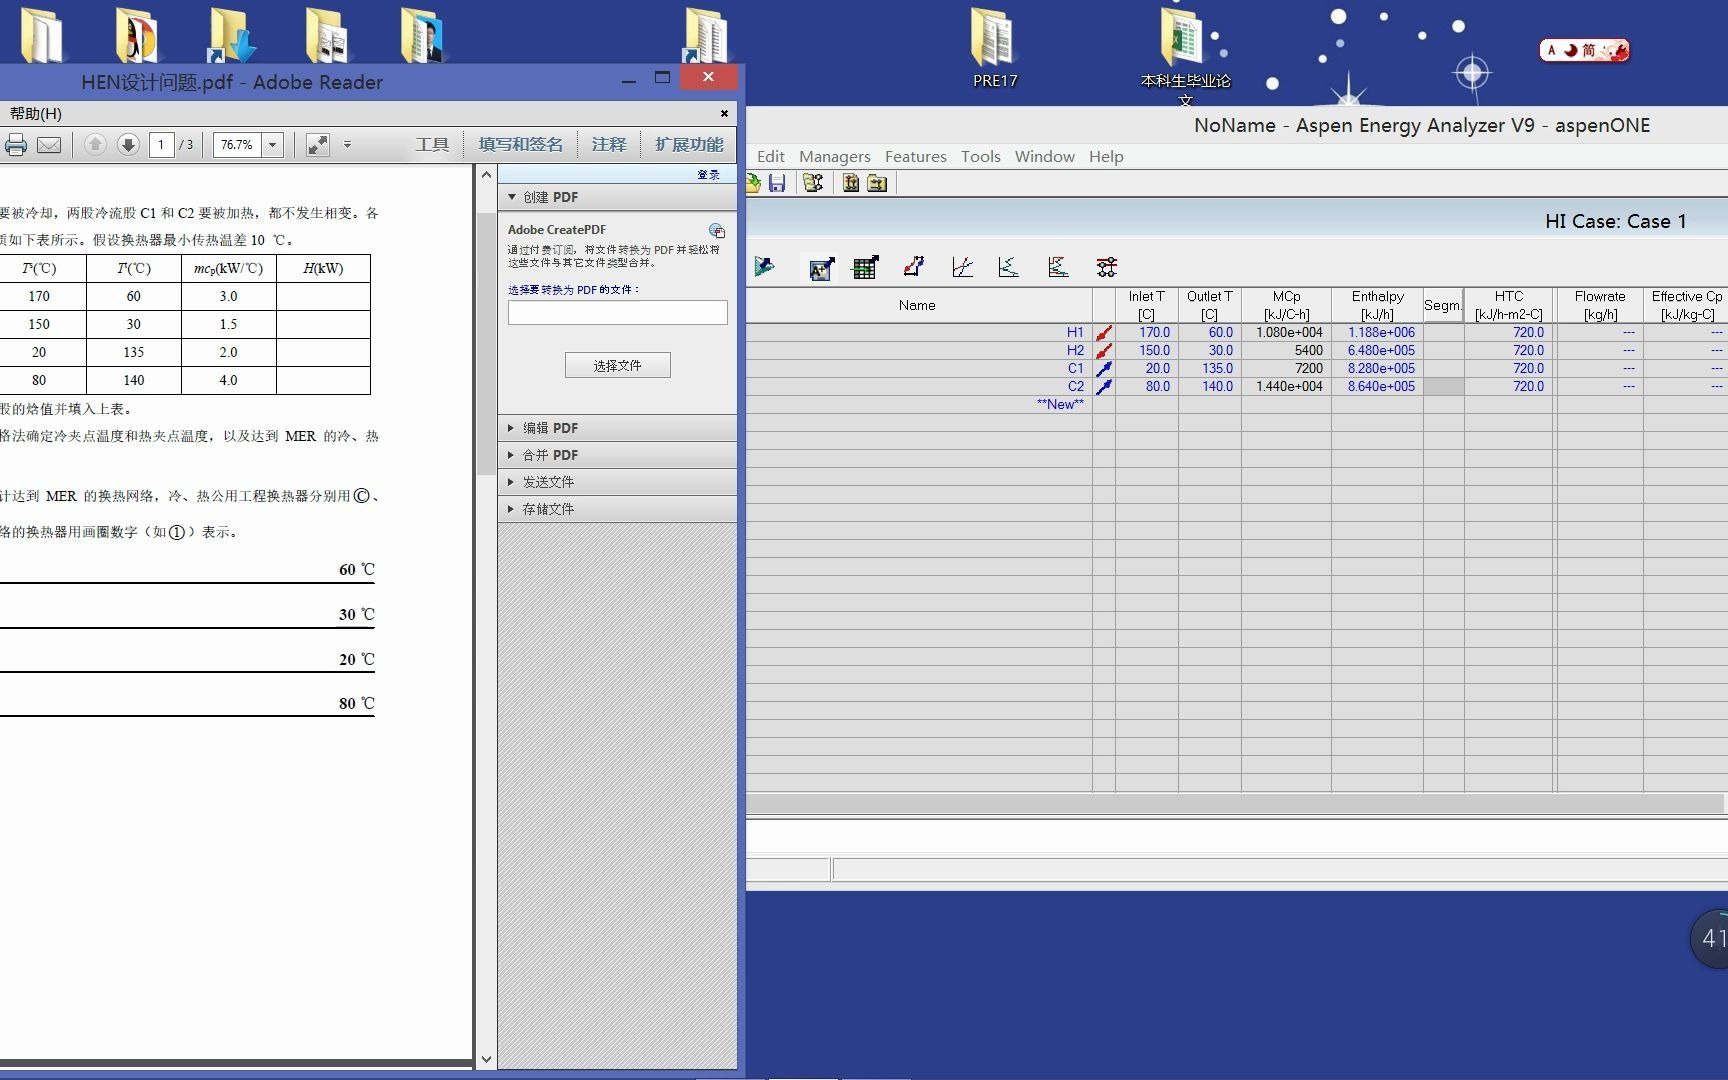This screenshot has height=1080, width=1728.
Task: Open the Help menu in Aspen
Action: click(x=1106, y=156)
